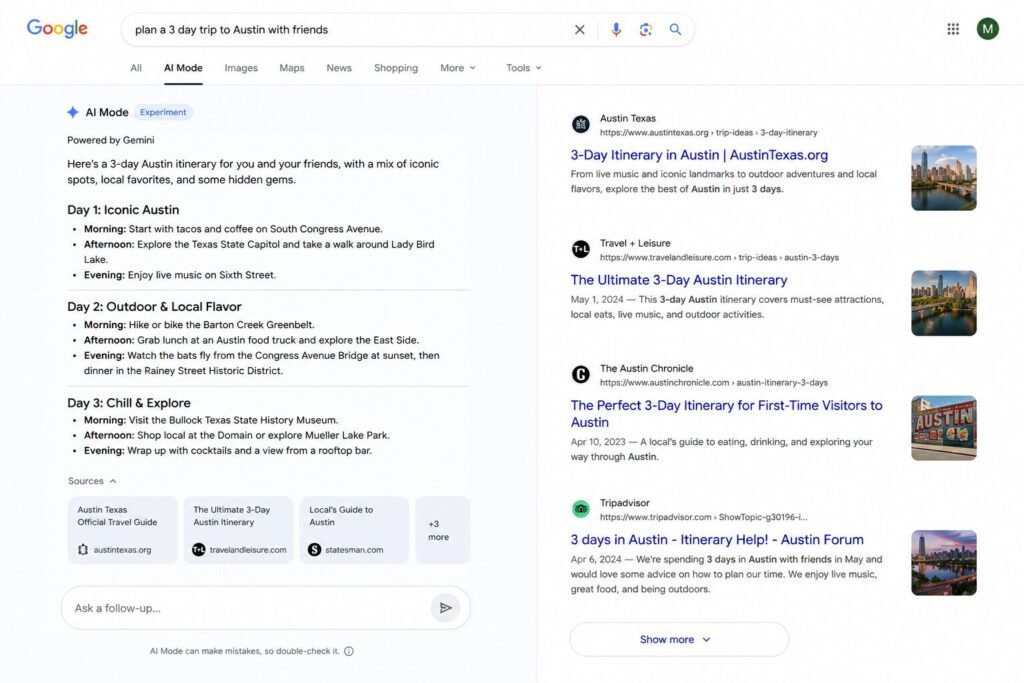Screen dimensions: 1024x683
Task: Click the travelandleisure.com breadcrumb URL
Action: (719, 258)
